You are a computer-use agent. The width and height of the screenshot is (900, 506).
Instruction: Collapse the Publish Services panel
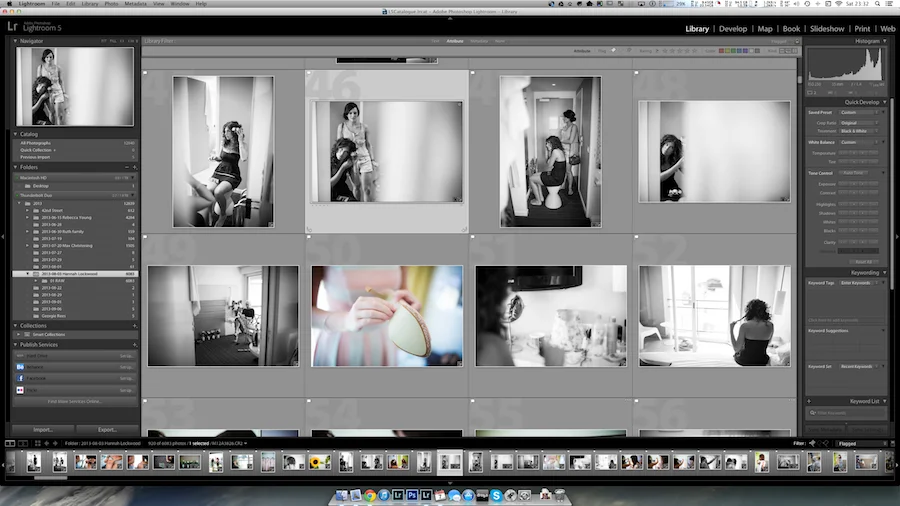click(15, 344)
